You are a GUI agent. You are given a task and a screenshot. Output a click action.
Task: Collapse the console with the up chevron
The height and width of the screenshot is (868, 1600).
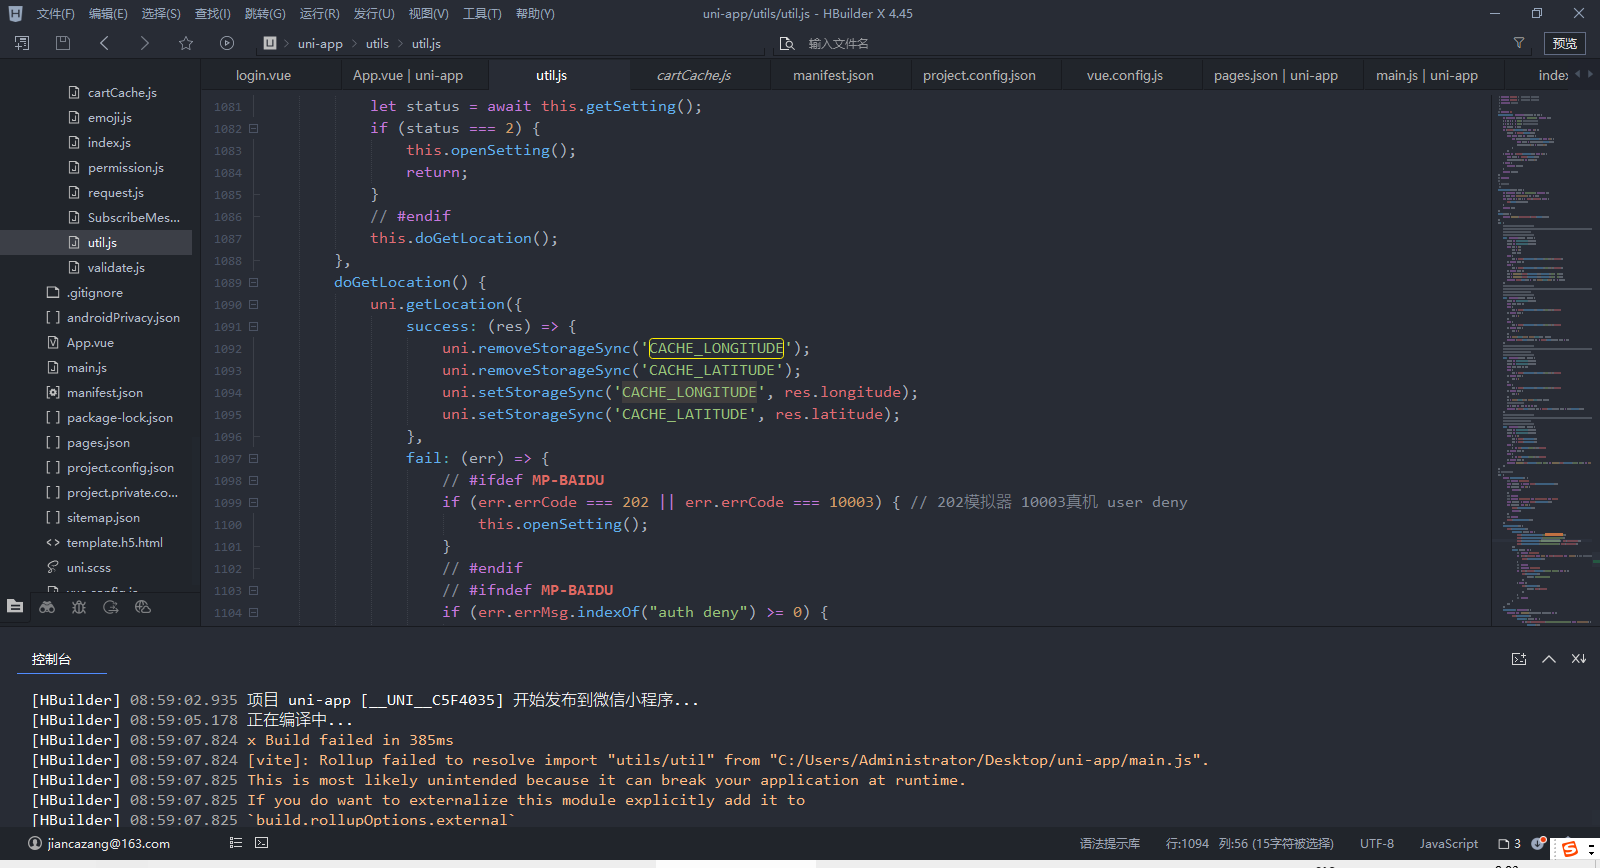tap(1549, 659)
